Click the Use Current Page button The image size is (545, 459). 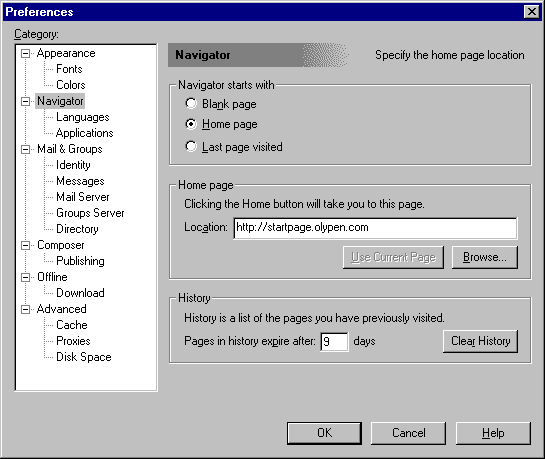(393, 257)
